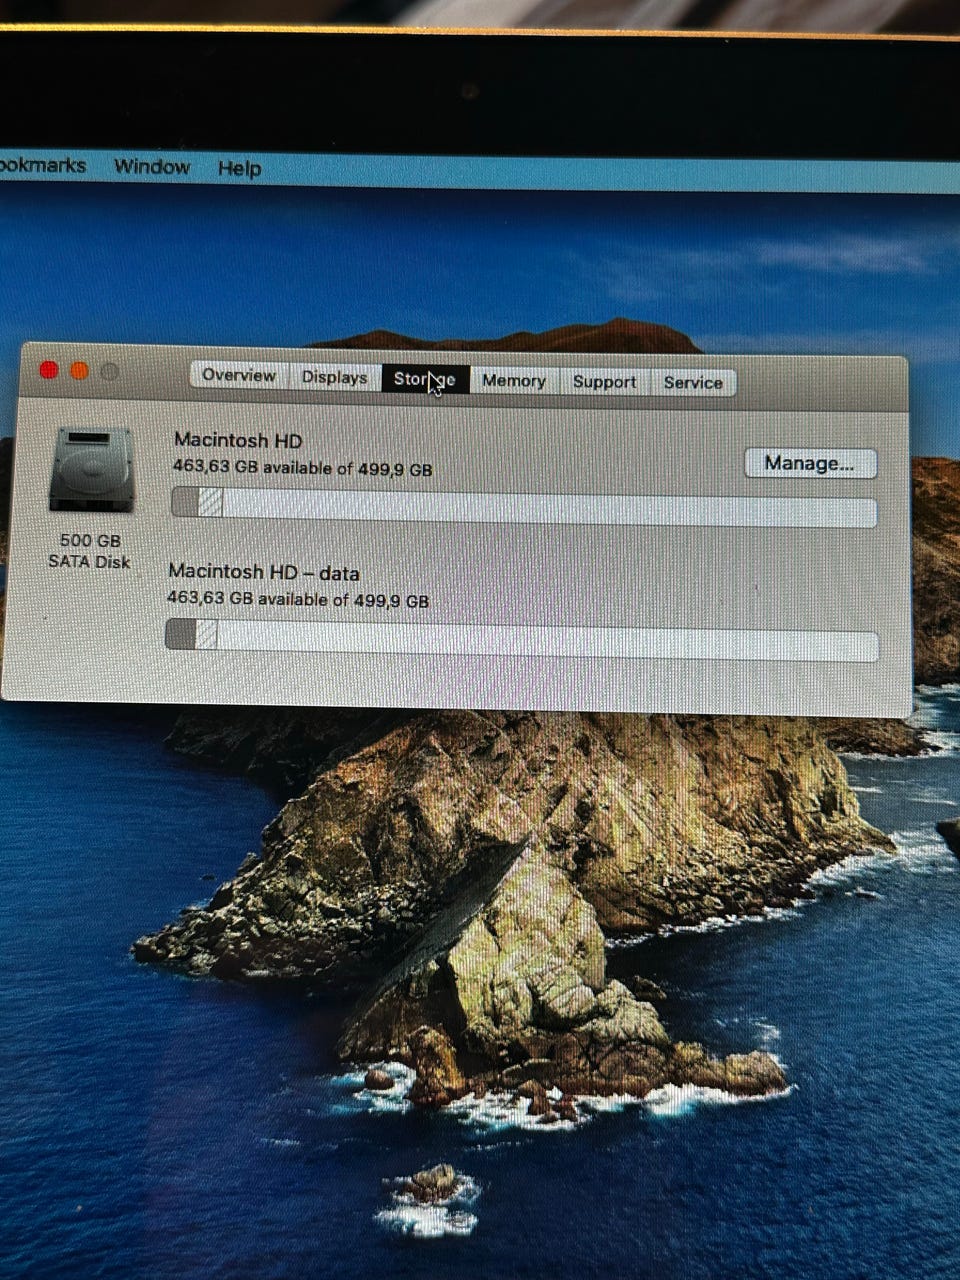Click the Manage... button
The image size is (960, 1280).
pos(810,463)
